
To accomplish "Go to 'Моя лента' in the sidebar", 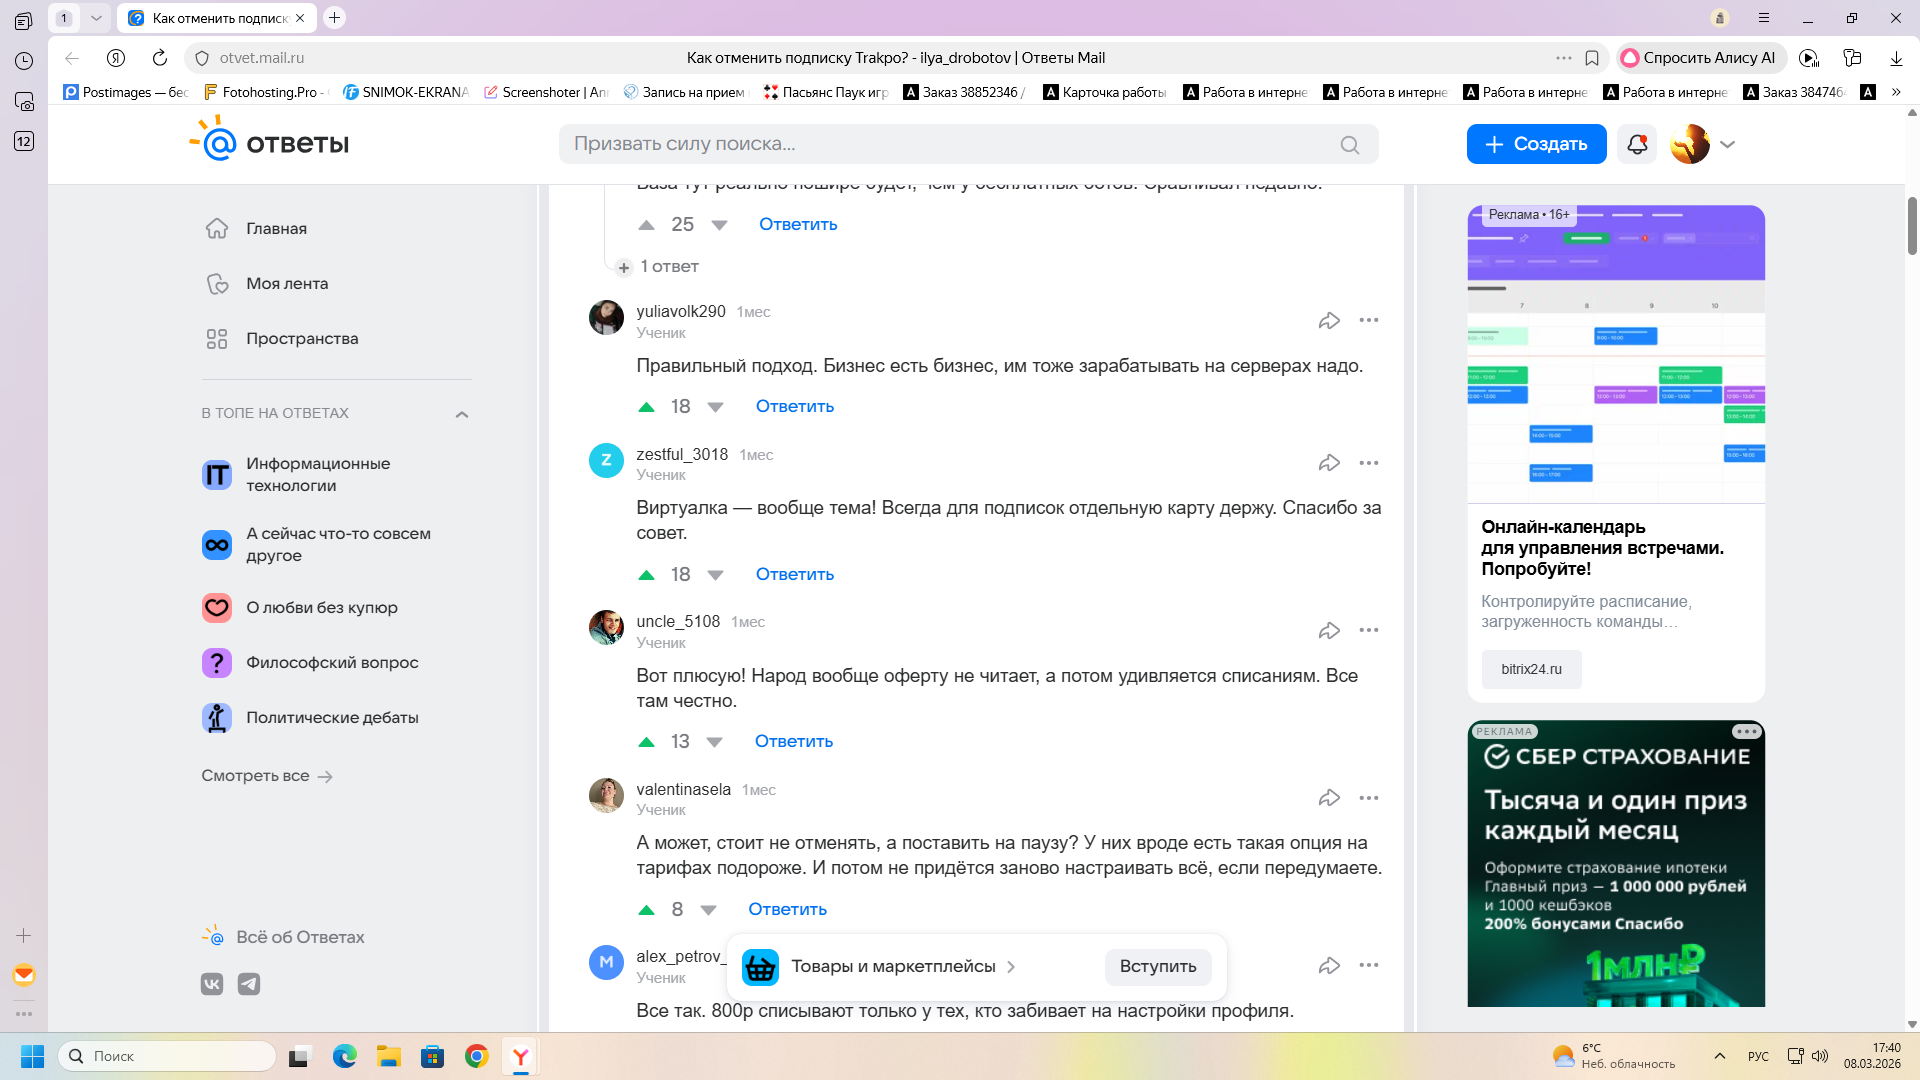I will (x=287, y=283).
